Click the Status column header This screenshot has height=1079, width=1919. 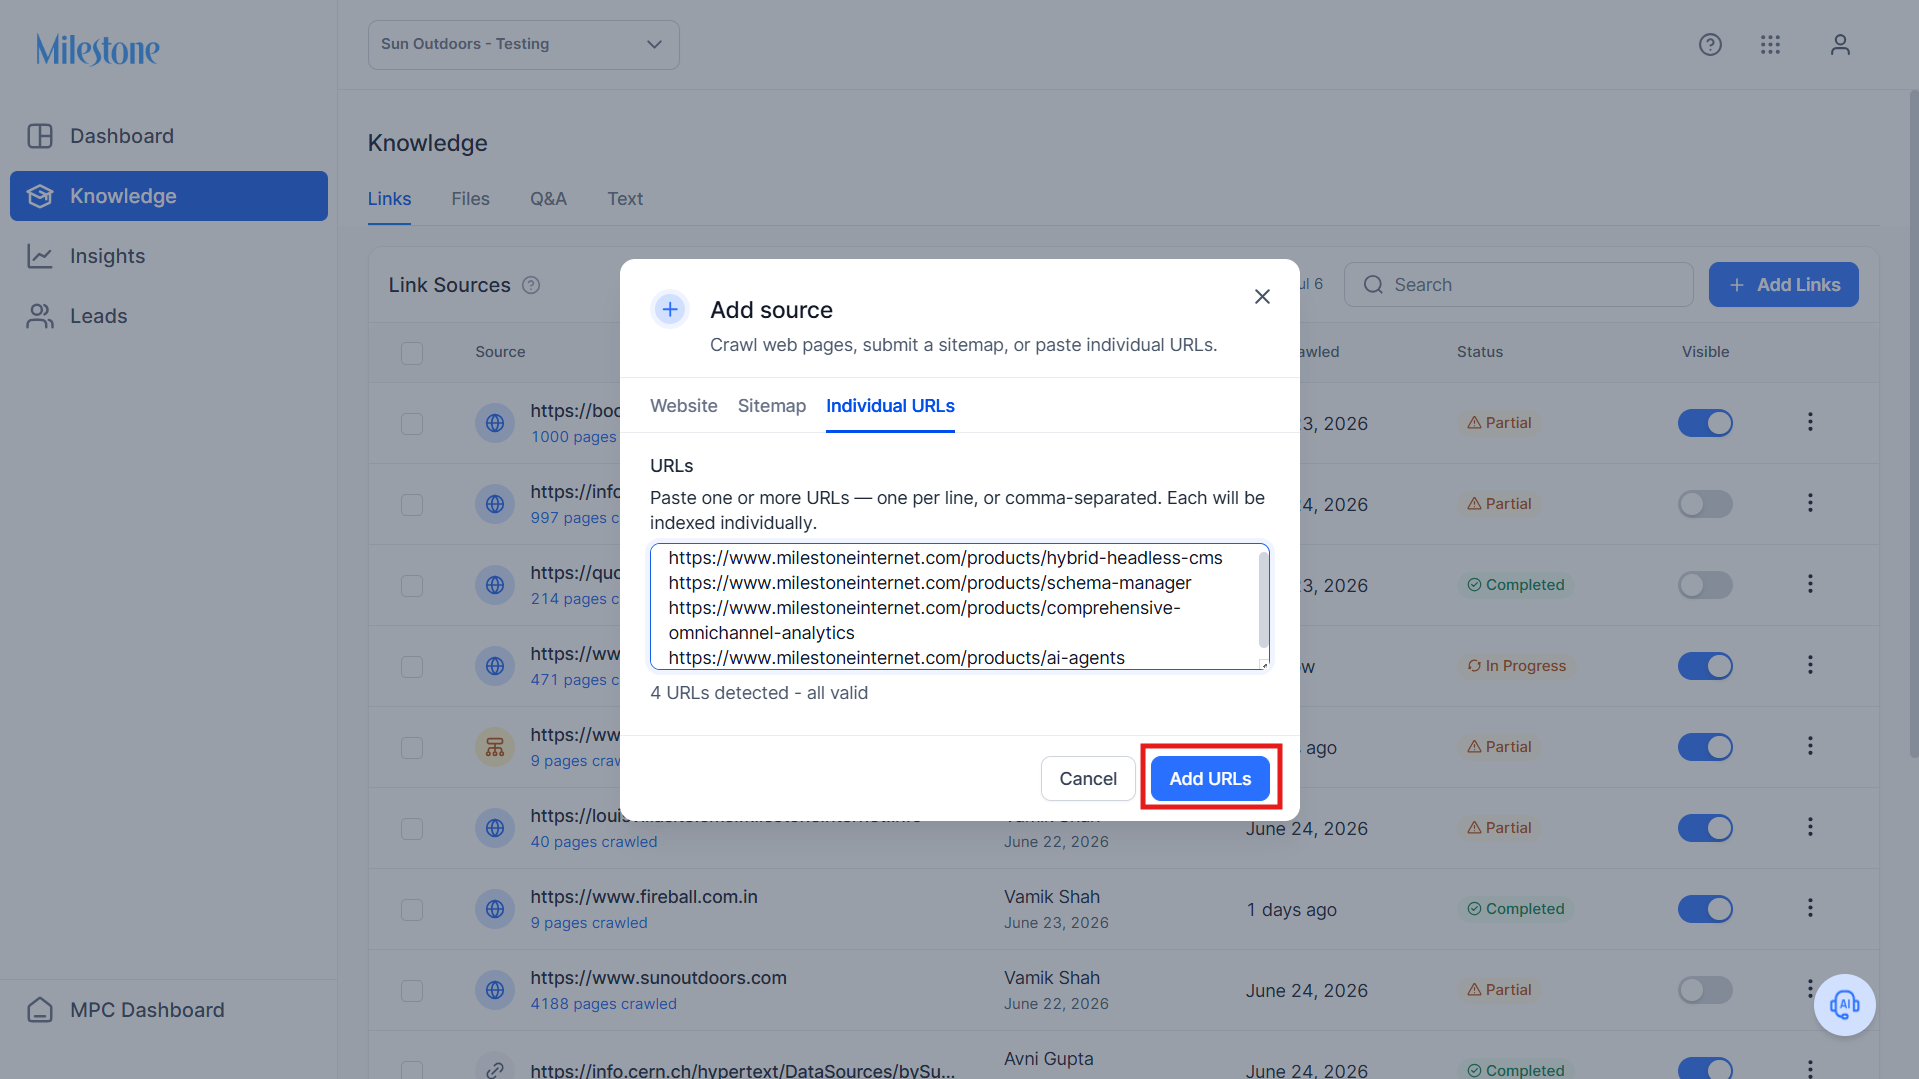[x=1479, y=352]
